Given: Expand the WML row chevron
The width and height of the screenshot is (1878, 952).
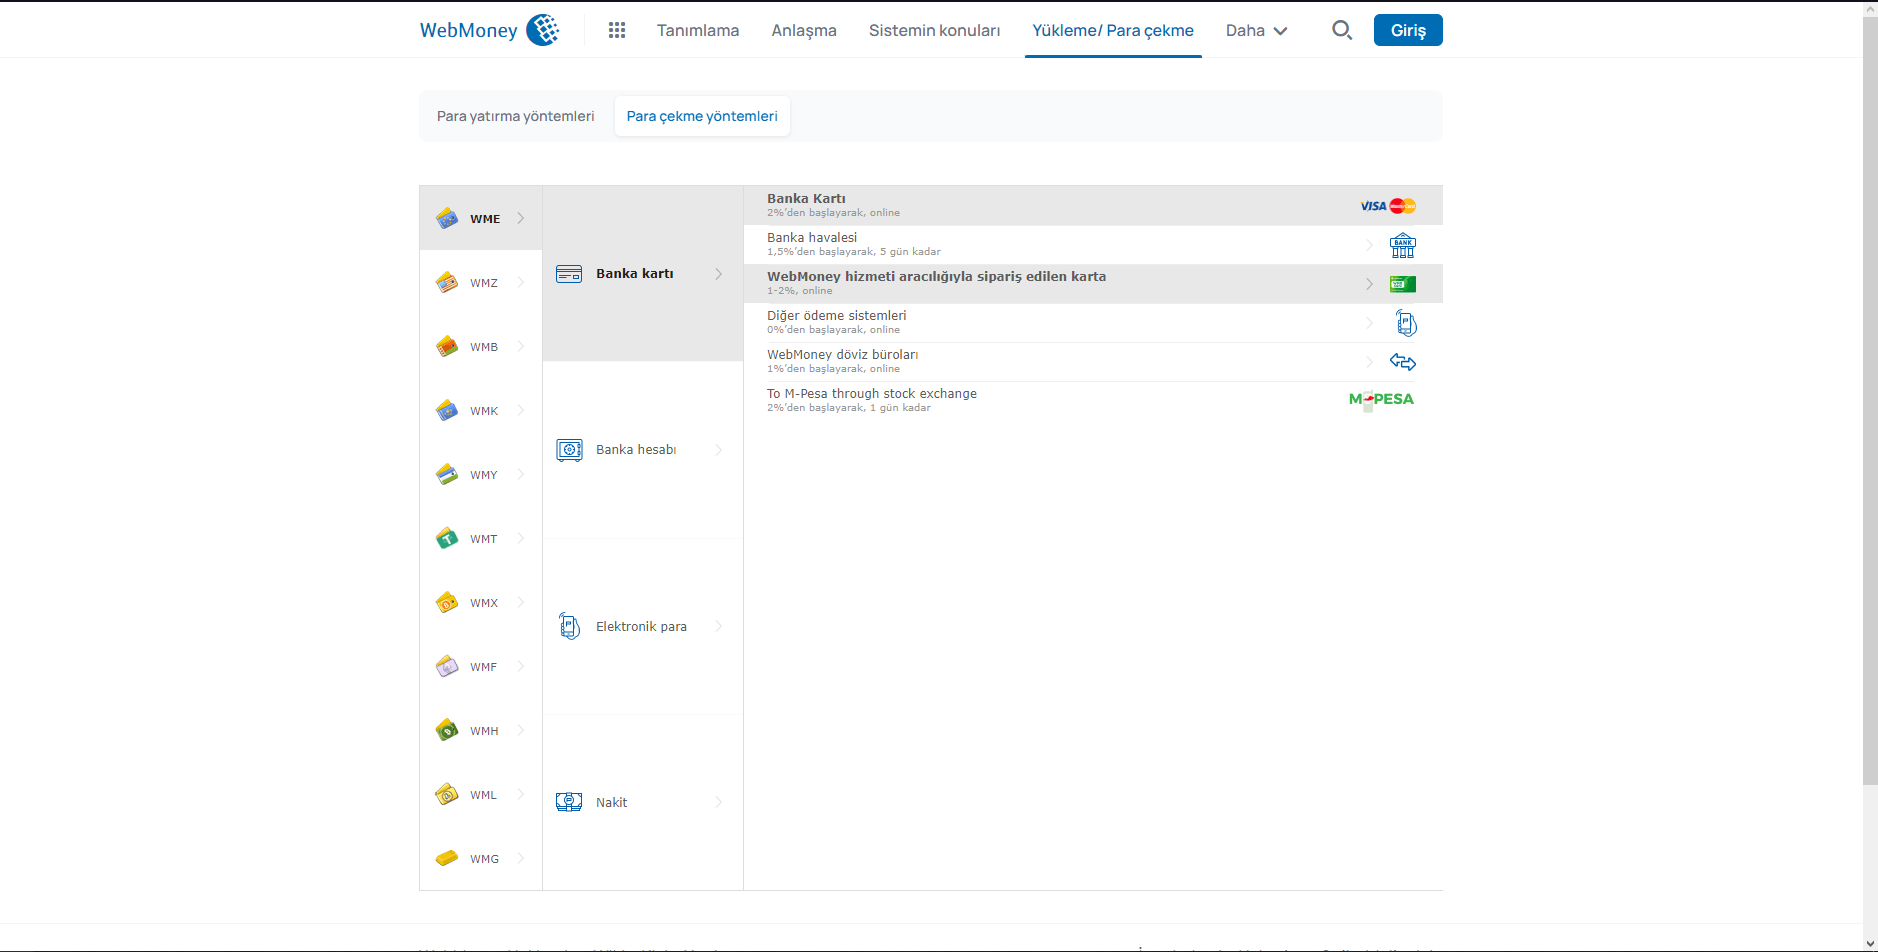Looking at the screenshot, I should point(521,794).
